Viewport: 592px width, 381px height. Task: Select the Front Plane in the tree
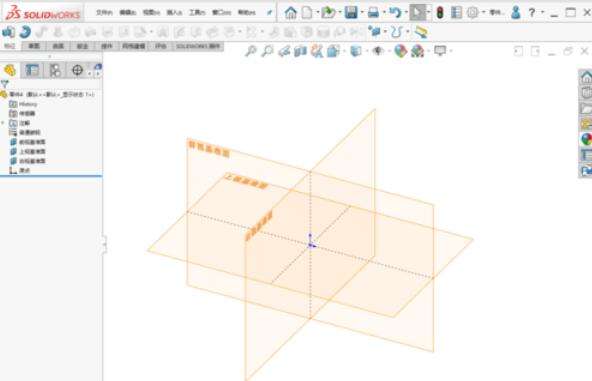(x=28, y=142)
